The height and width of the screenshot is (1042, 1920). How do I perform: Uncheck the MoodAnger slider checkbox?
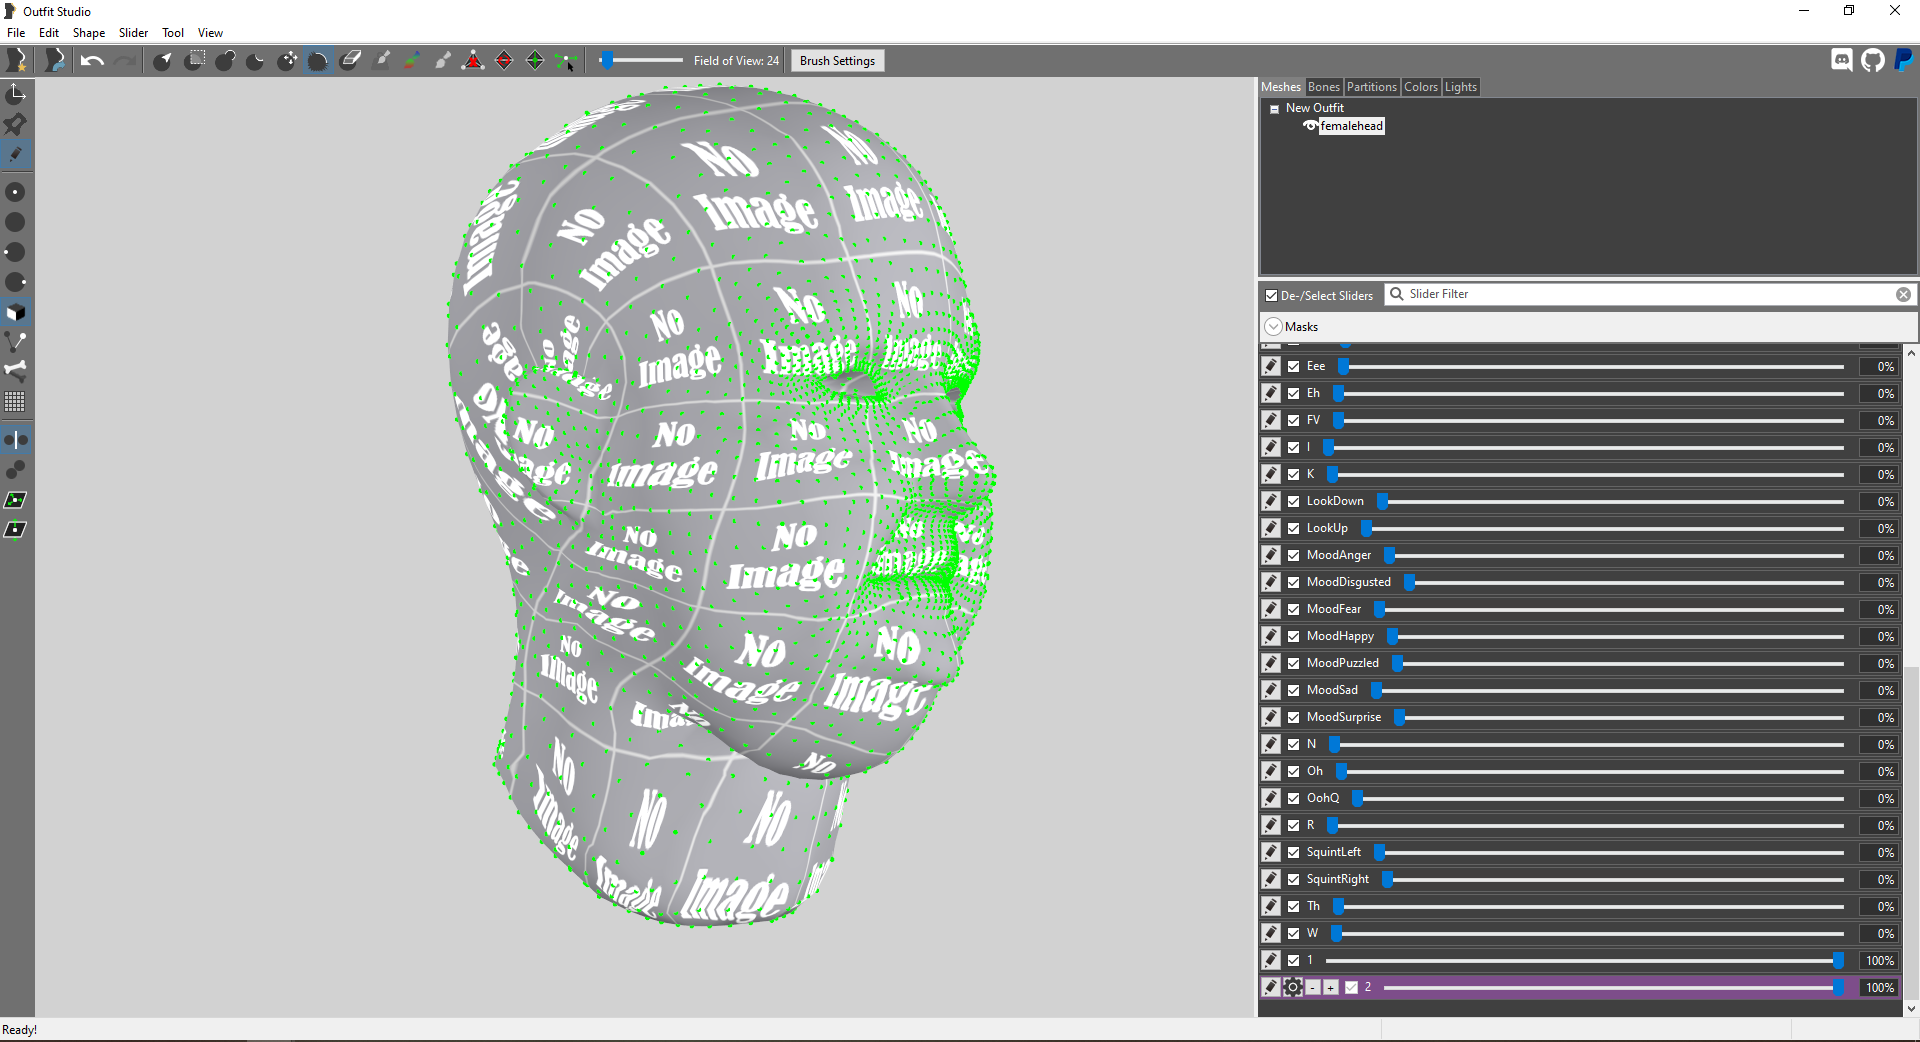(1294, 556)
